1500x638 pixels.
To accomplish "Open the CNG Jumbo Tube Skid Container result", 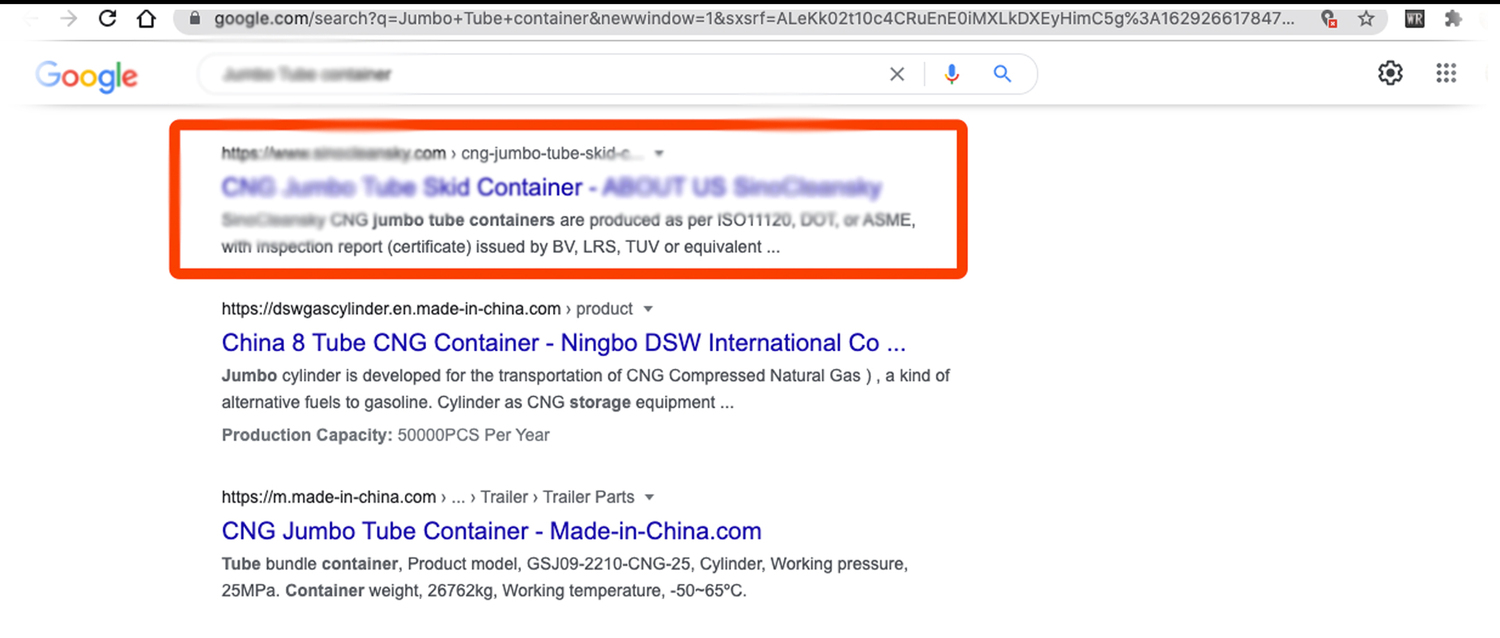I will tap(551, 187).
